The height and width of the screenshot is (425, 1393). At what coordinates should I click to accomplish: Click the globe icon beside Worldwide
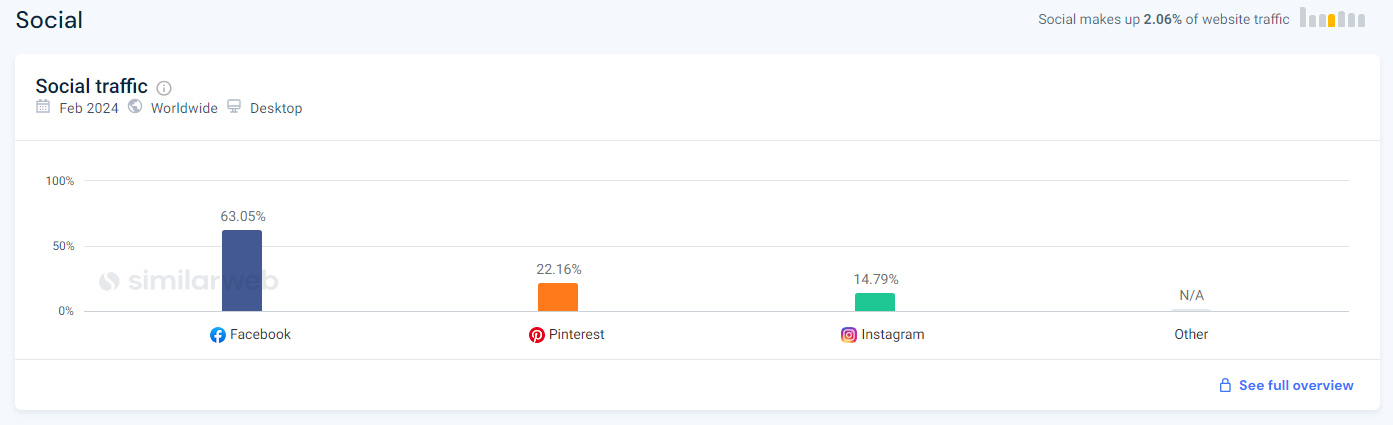135,107
